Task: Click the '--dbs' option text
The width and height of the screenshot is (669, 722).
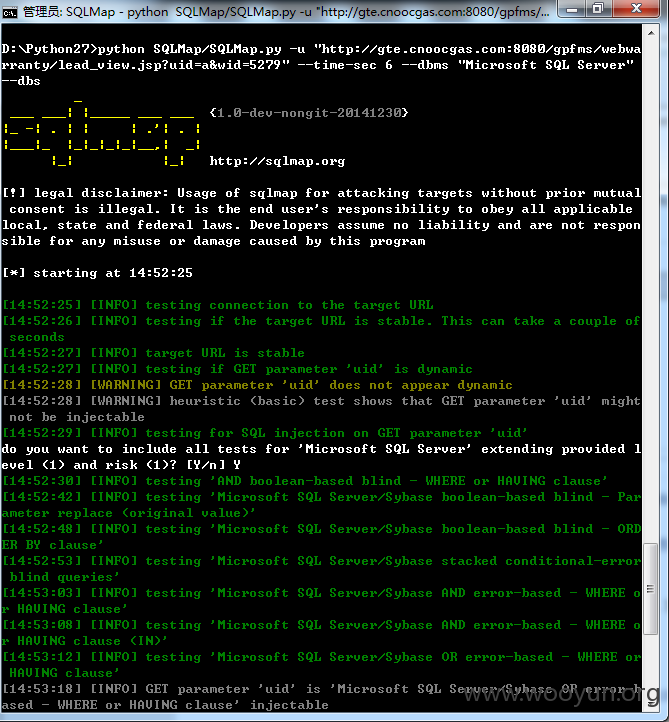Action: point(21,81)
